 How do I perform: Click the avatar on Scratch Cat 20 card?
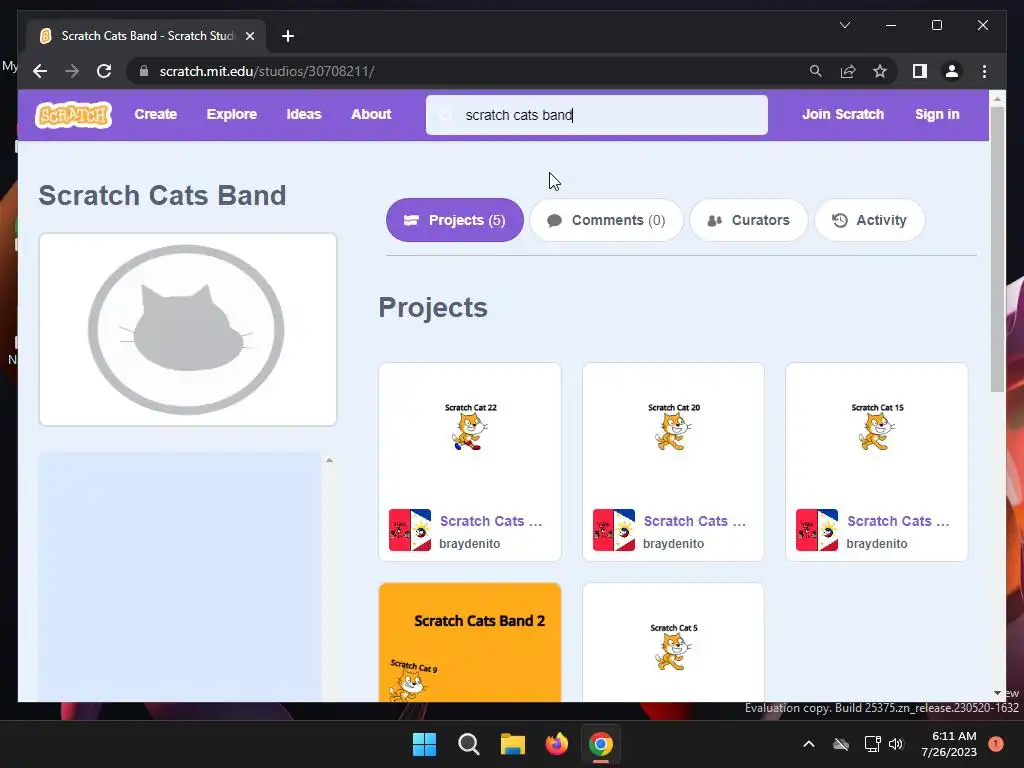tap(613, 530)
